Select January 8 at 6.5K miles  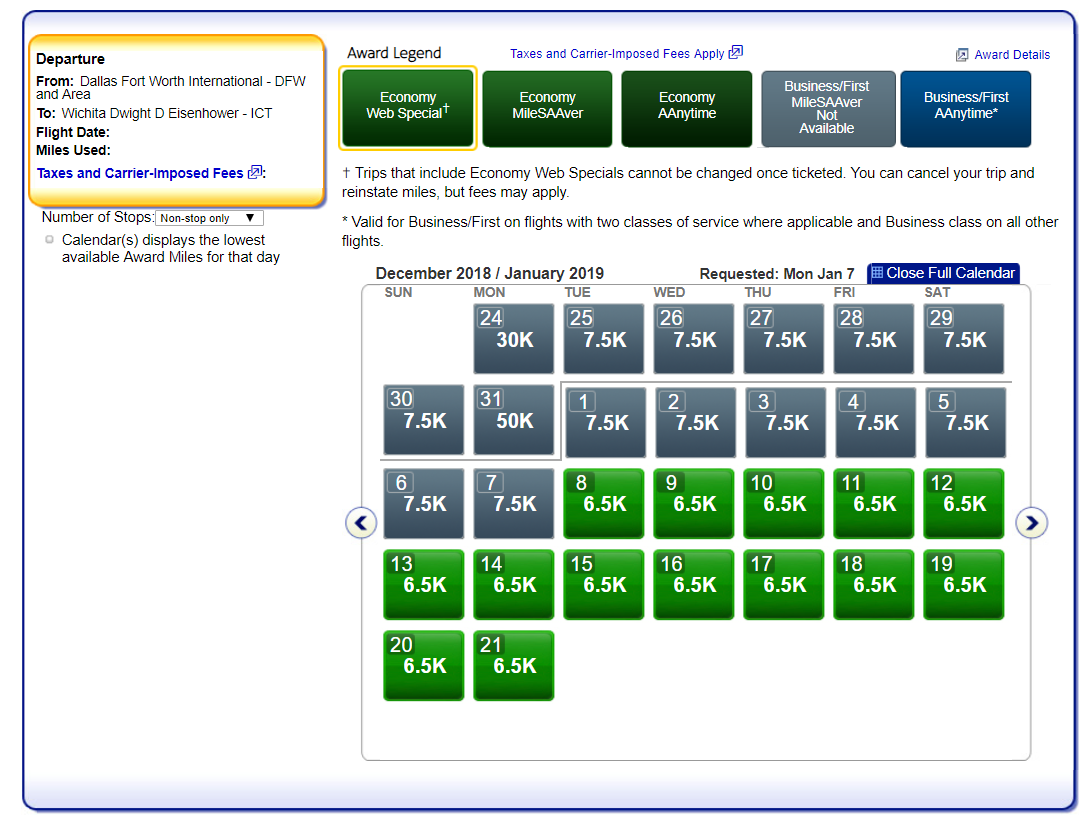click(x=603, y=503)
